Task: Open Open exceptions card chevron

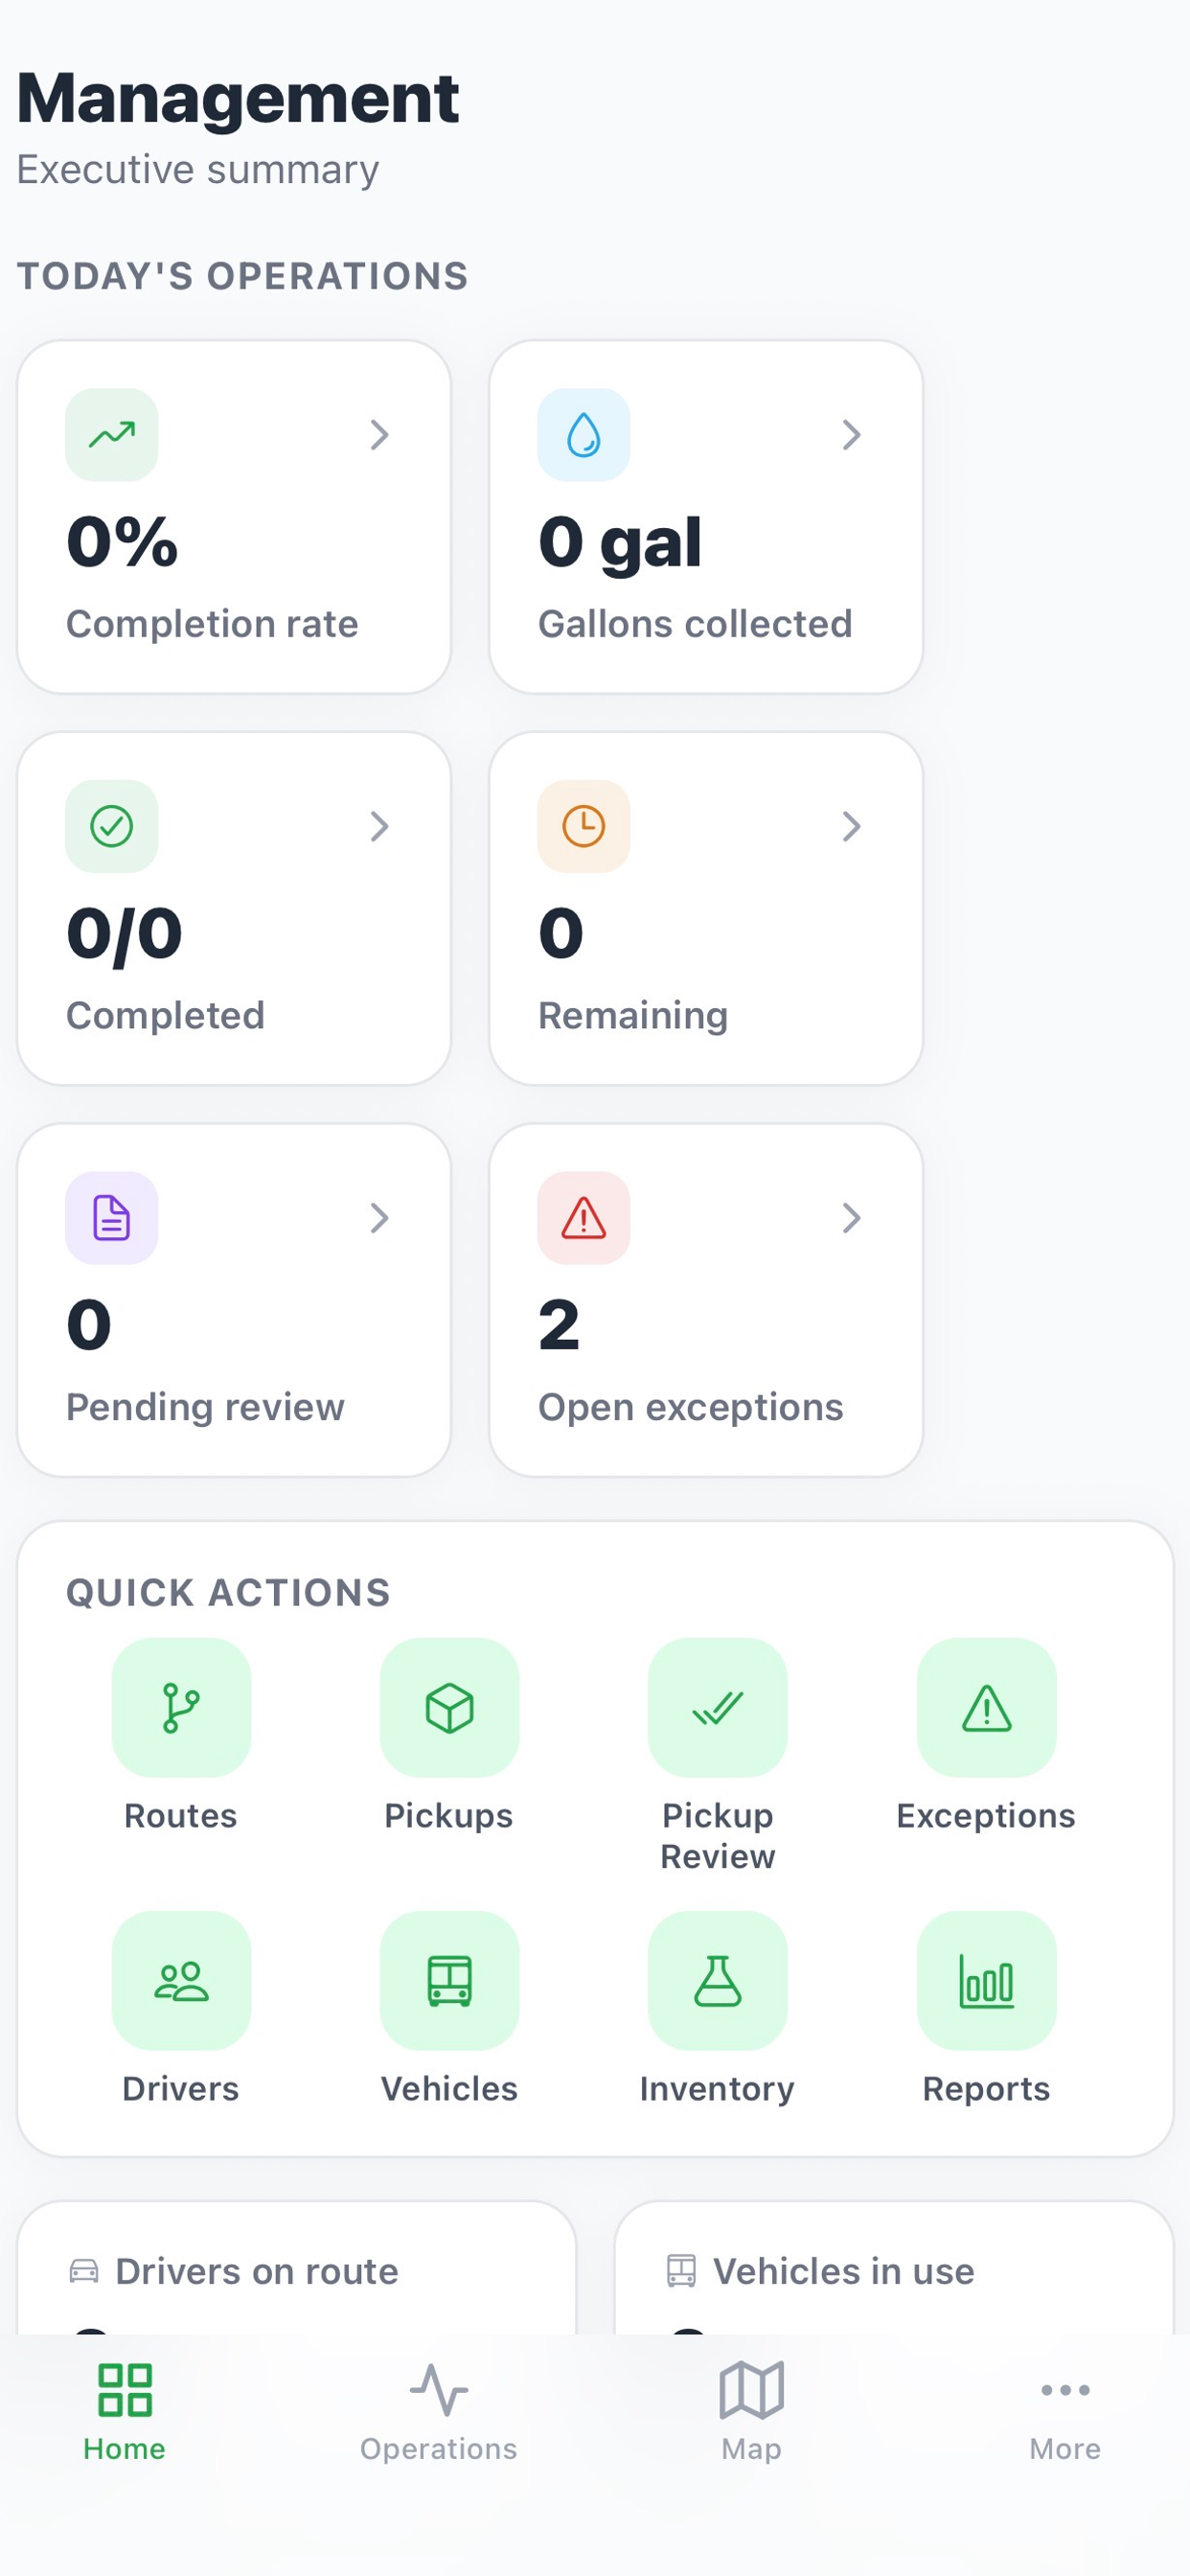Action: click(x=851, y=1218)
